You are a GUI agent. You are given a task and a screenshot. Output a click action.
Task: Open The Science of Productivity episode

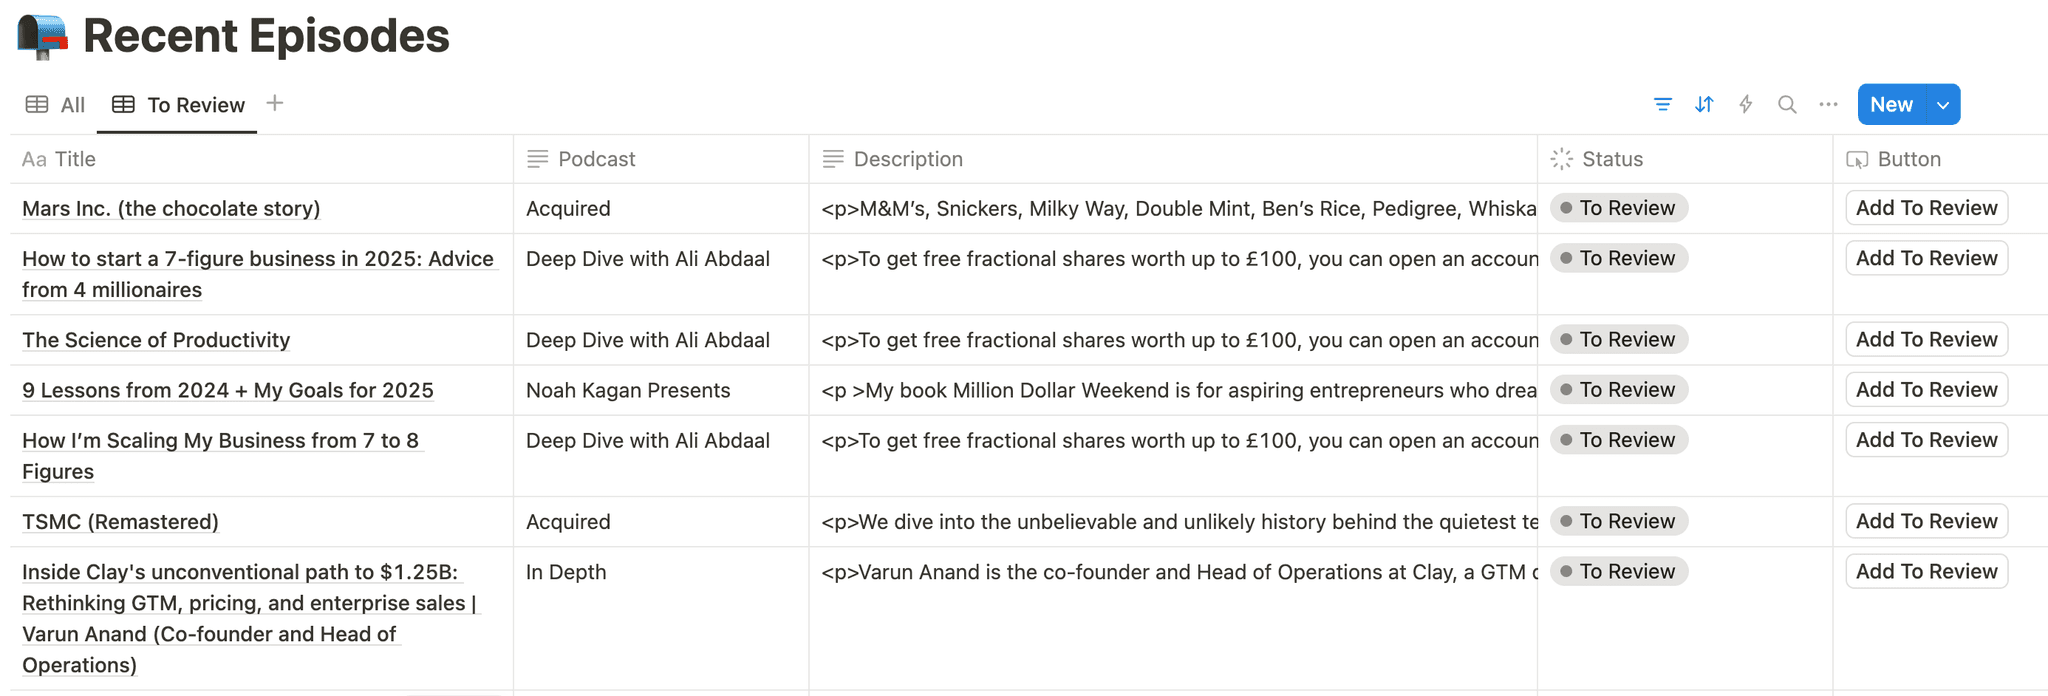156,340
